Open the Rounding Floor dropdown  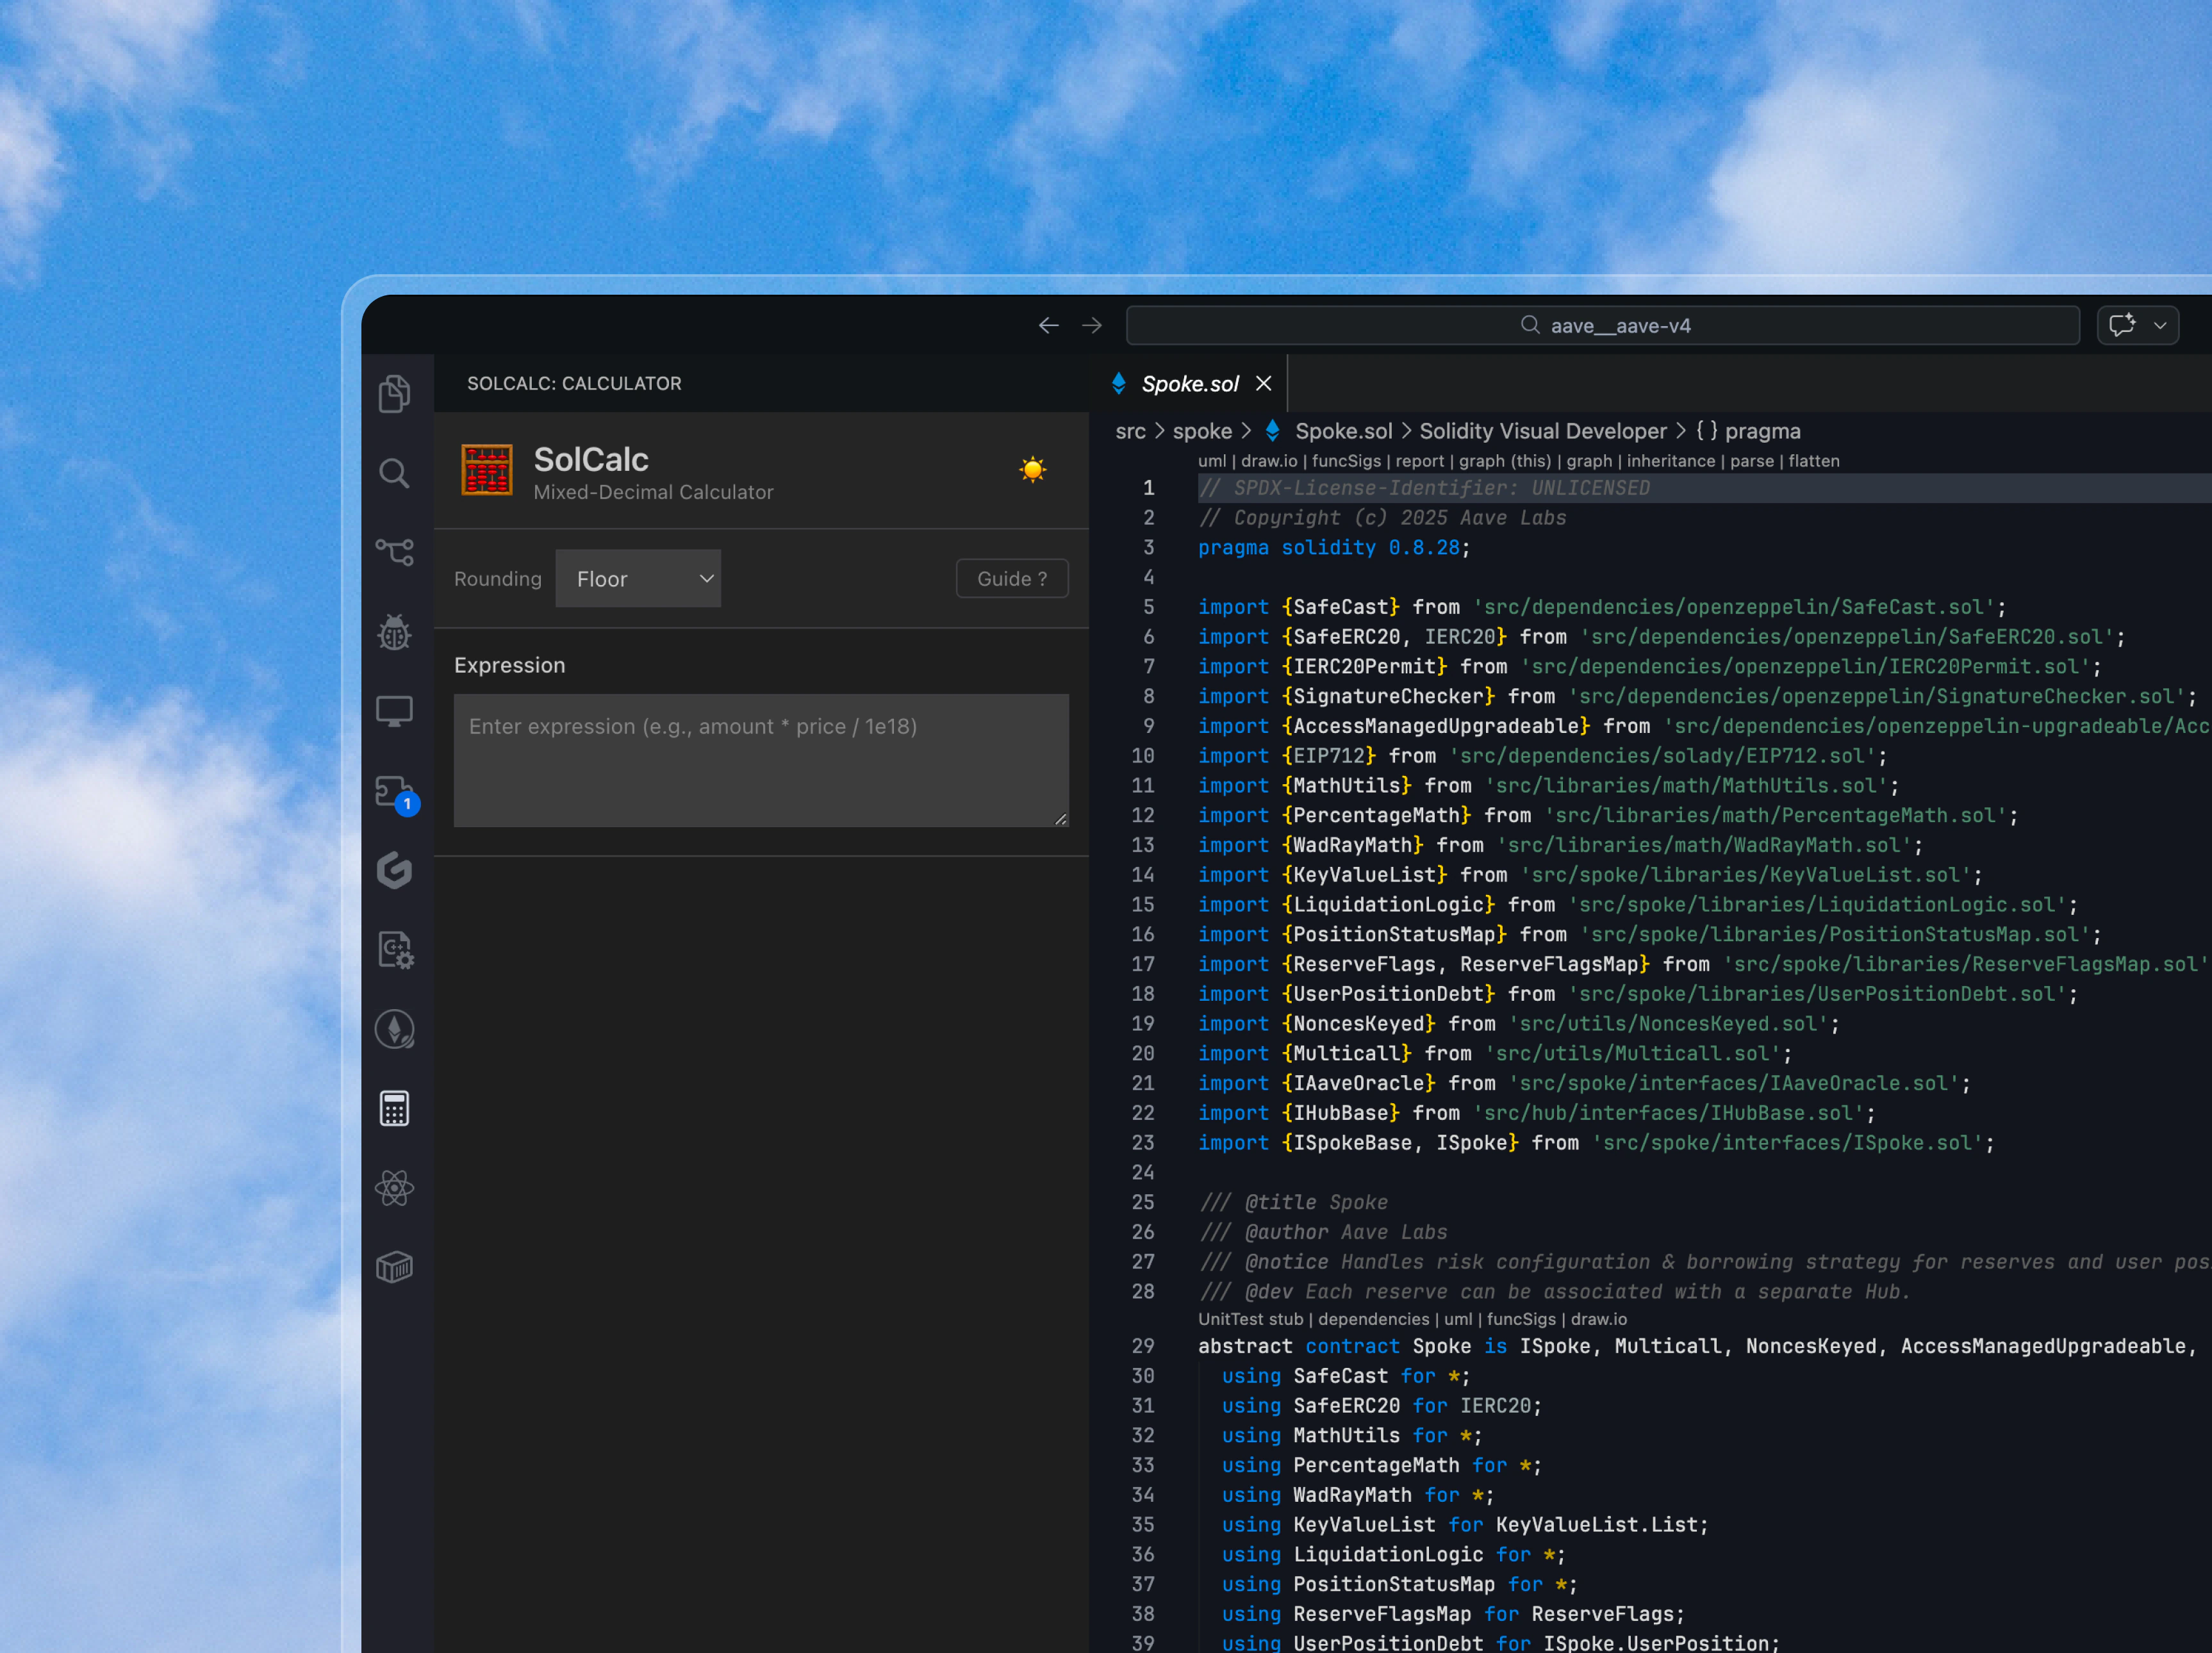click(638, 578)
